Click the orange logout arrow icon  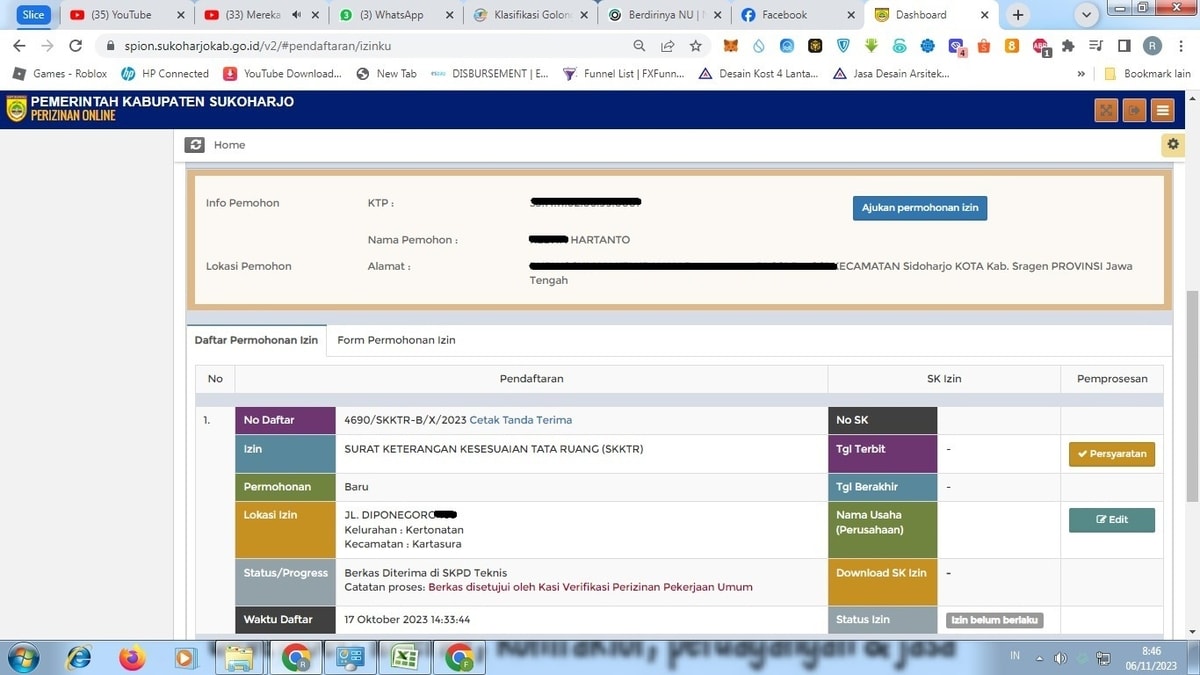coord(1133,110)
